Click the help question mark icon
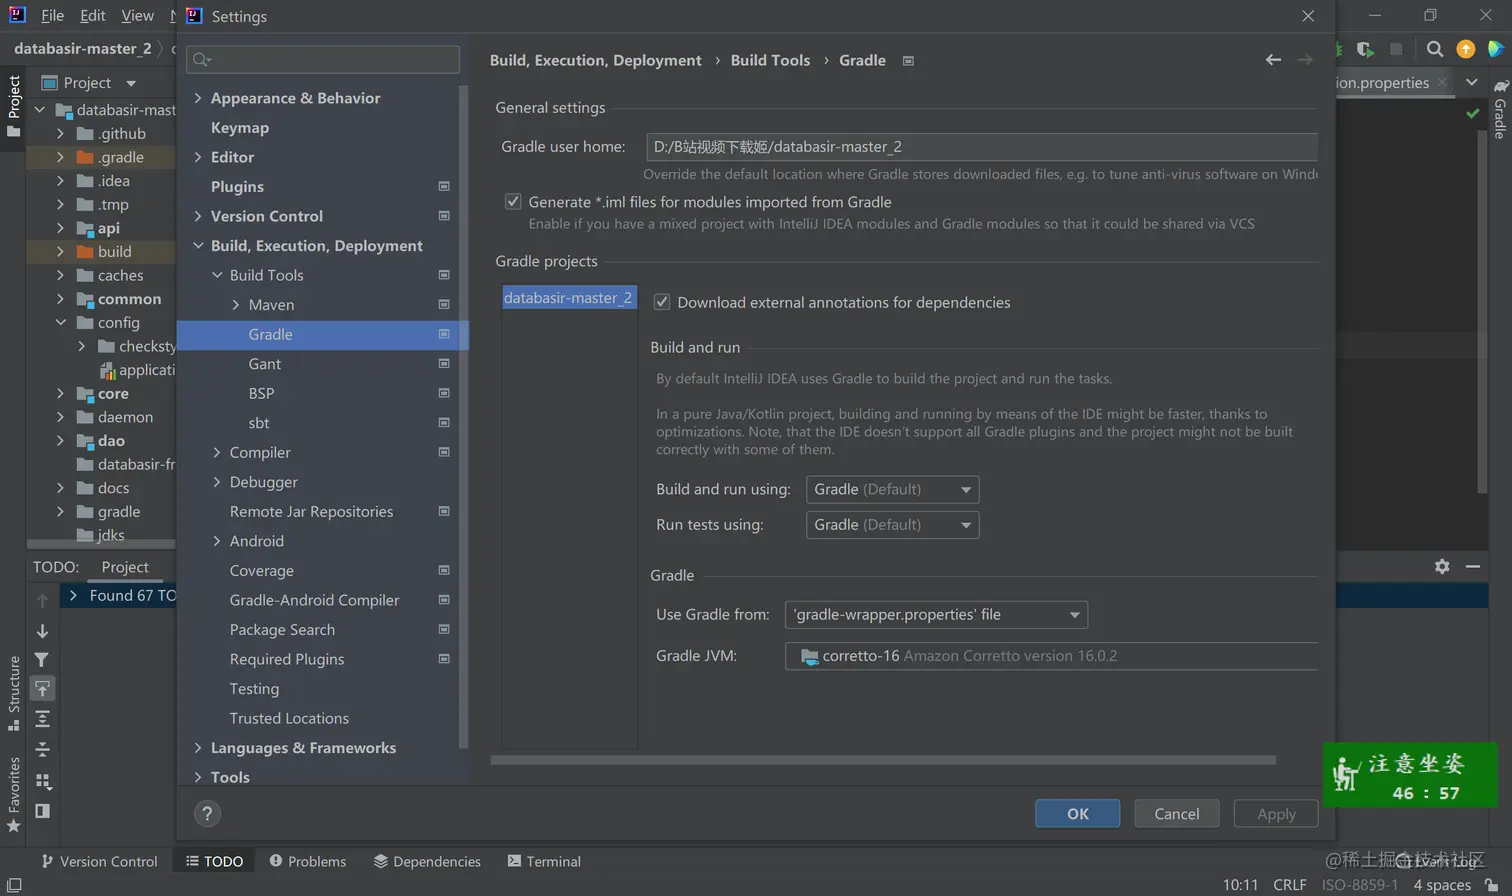 pyautogui.click(x=207, y=814)
